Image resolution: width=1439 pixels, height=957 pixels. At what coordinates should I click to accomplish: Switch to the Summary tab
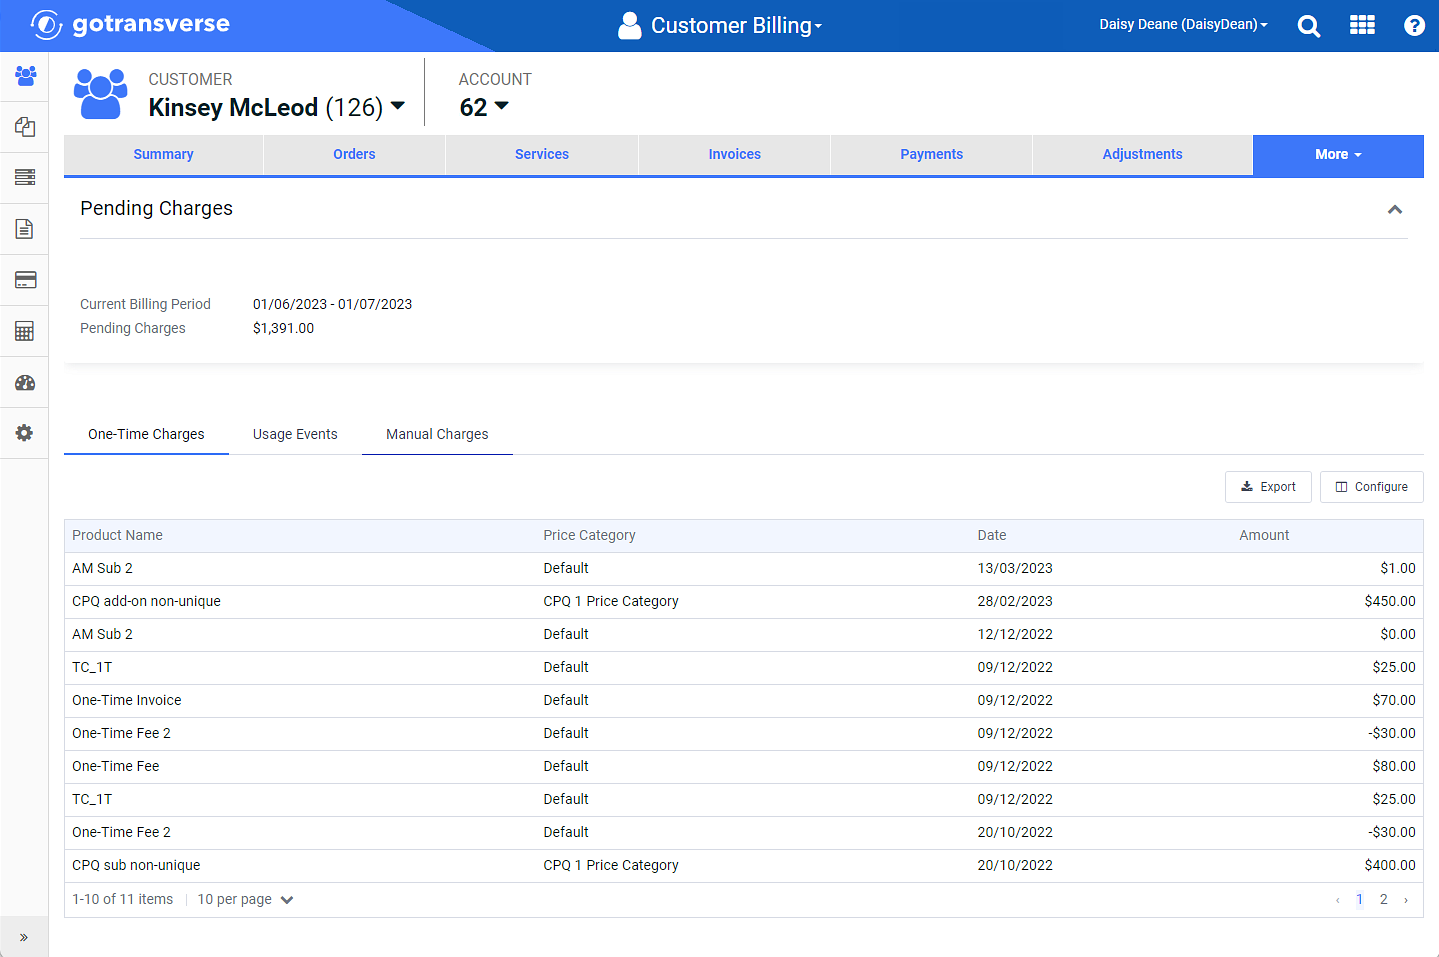164,155
